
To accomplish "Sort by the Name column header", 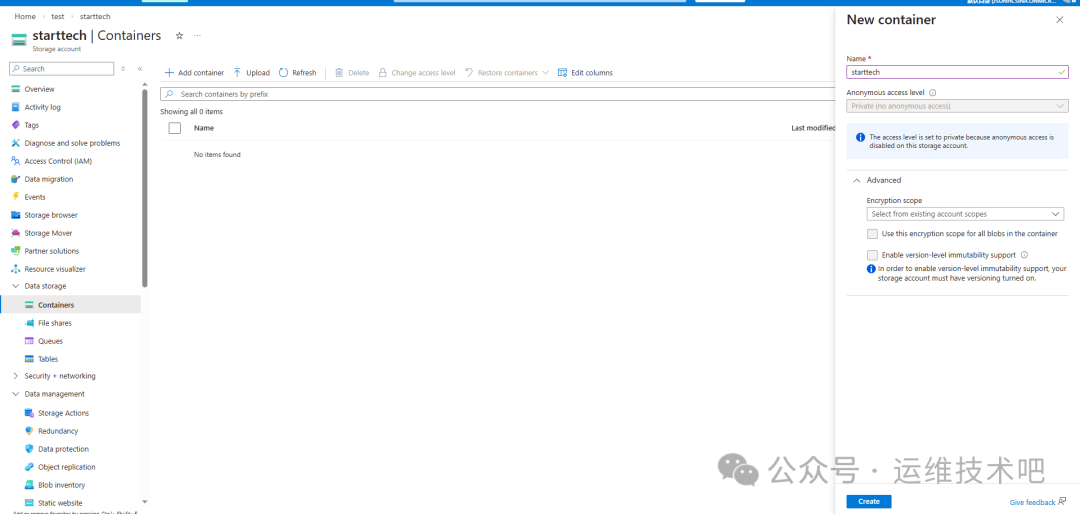I will pos(204,127).
